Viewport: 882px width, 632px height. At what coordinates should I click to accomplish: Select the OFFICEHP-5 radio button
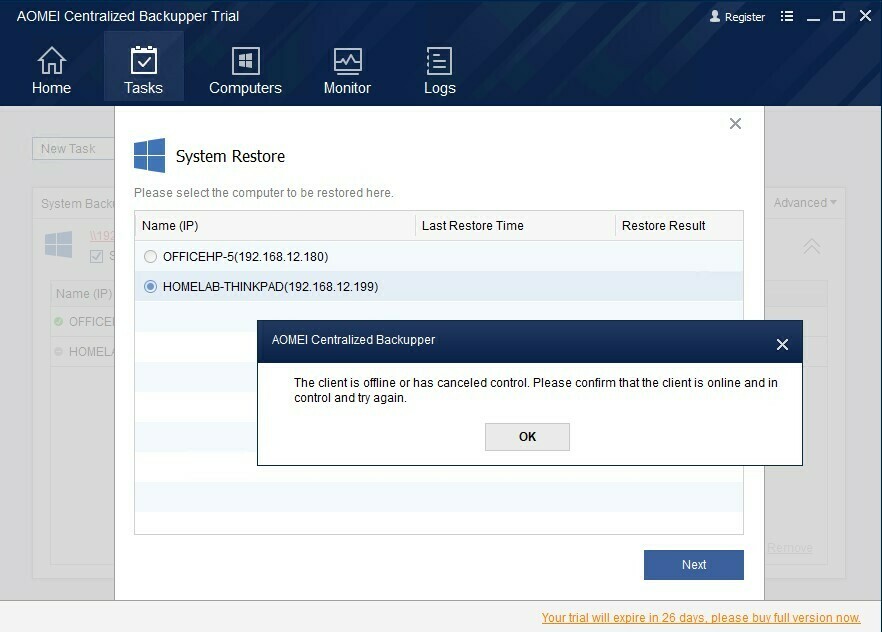(x=150, y=256)
